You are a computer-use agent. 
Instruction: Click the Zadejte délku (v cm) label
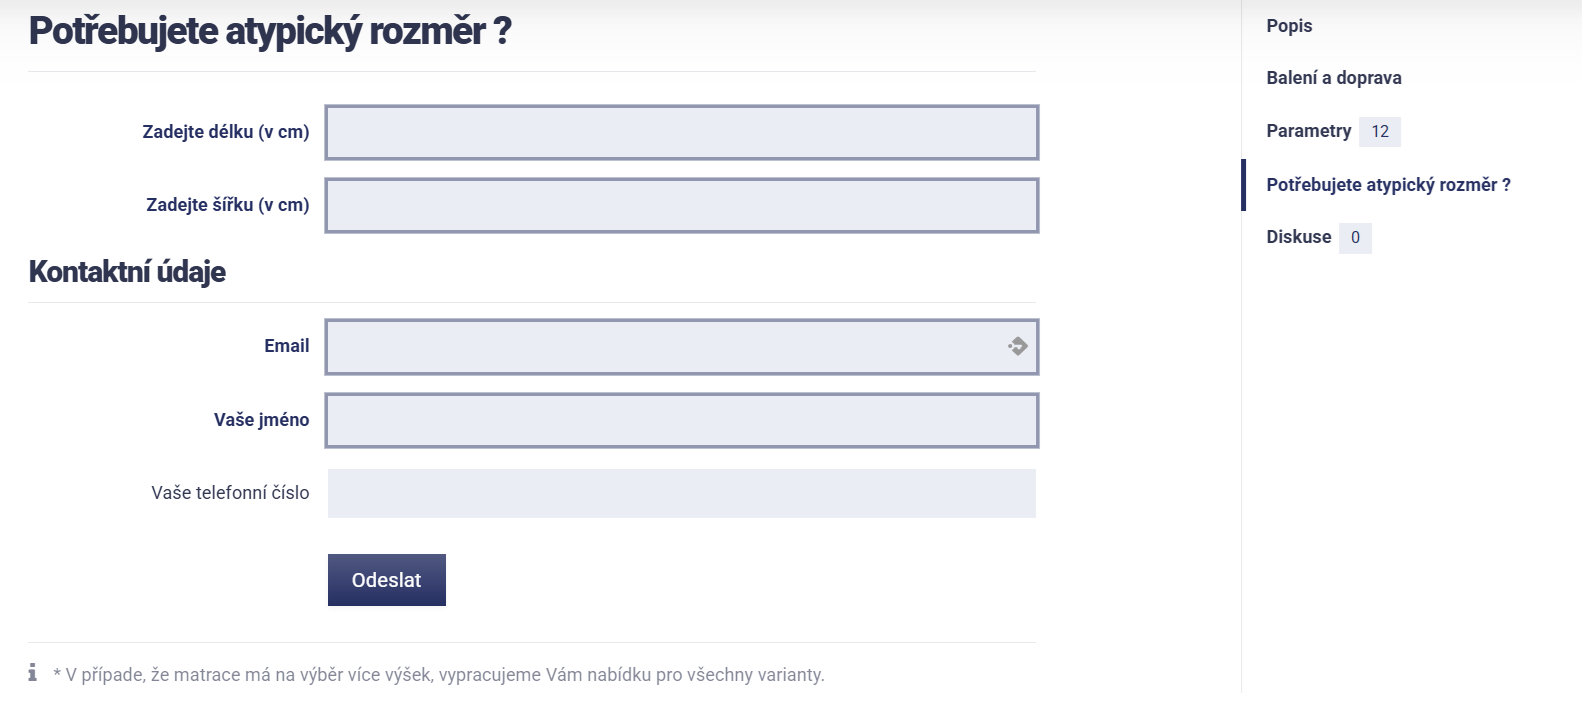tap(226, 132)
